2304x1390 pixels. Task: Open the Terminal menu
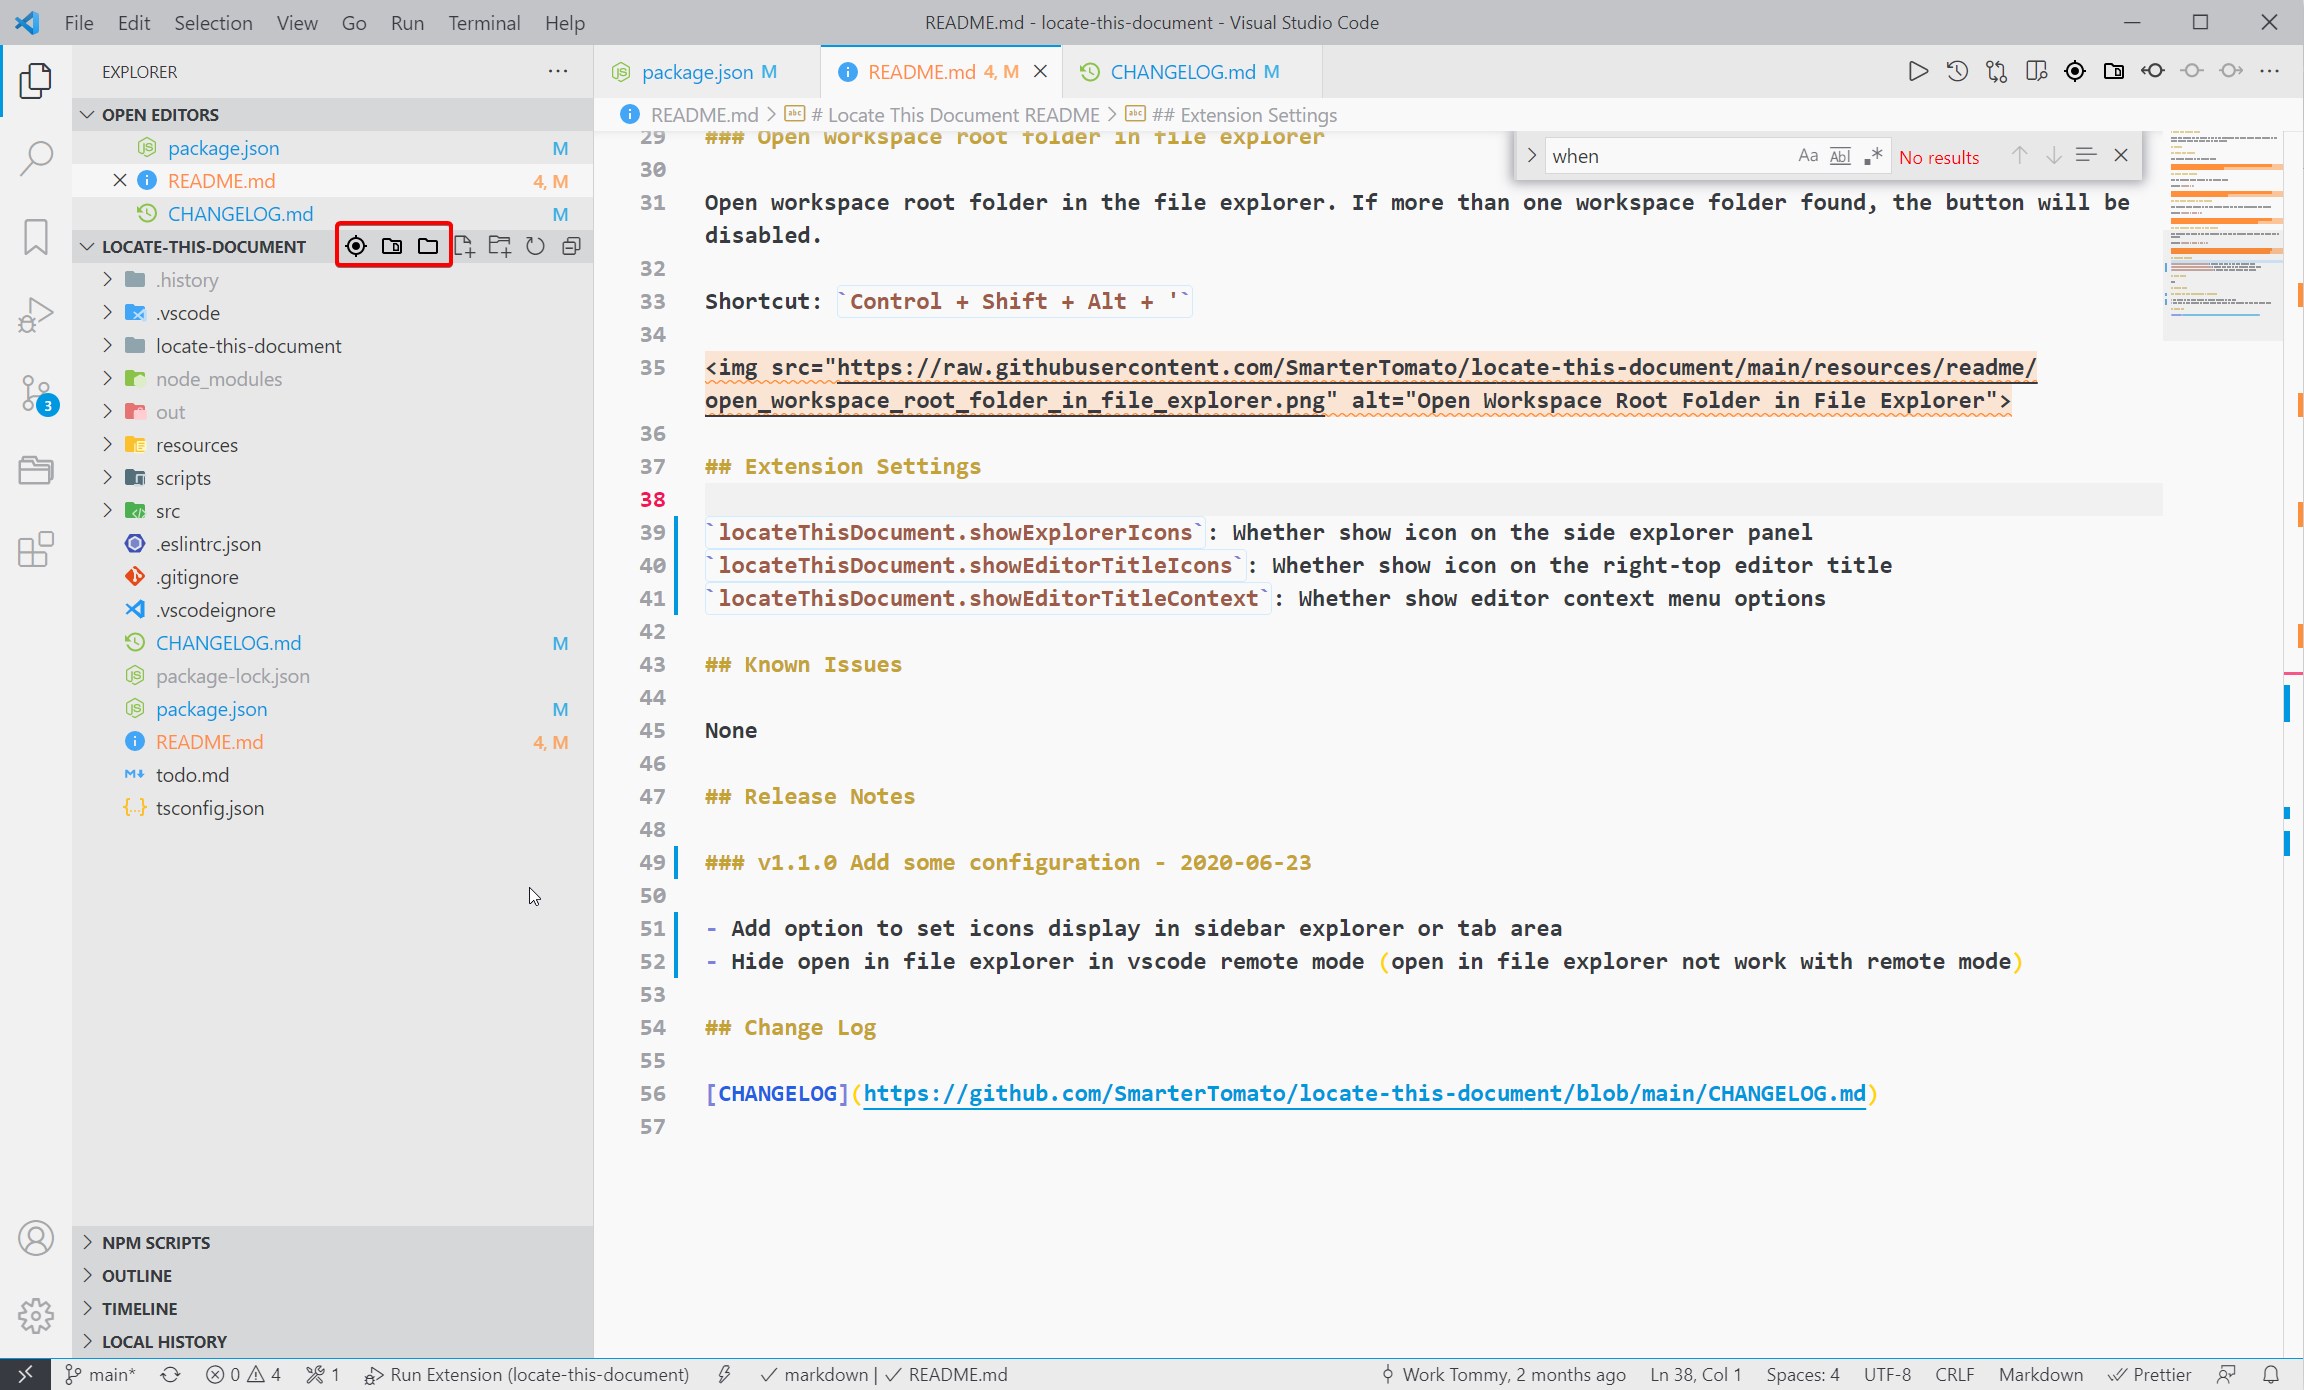tap(483, 22)
